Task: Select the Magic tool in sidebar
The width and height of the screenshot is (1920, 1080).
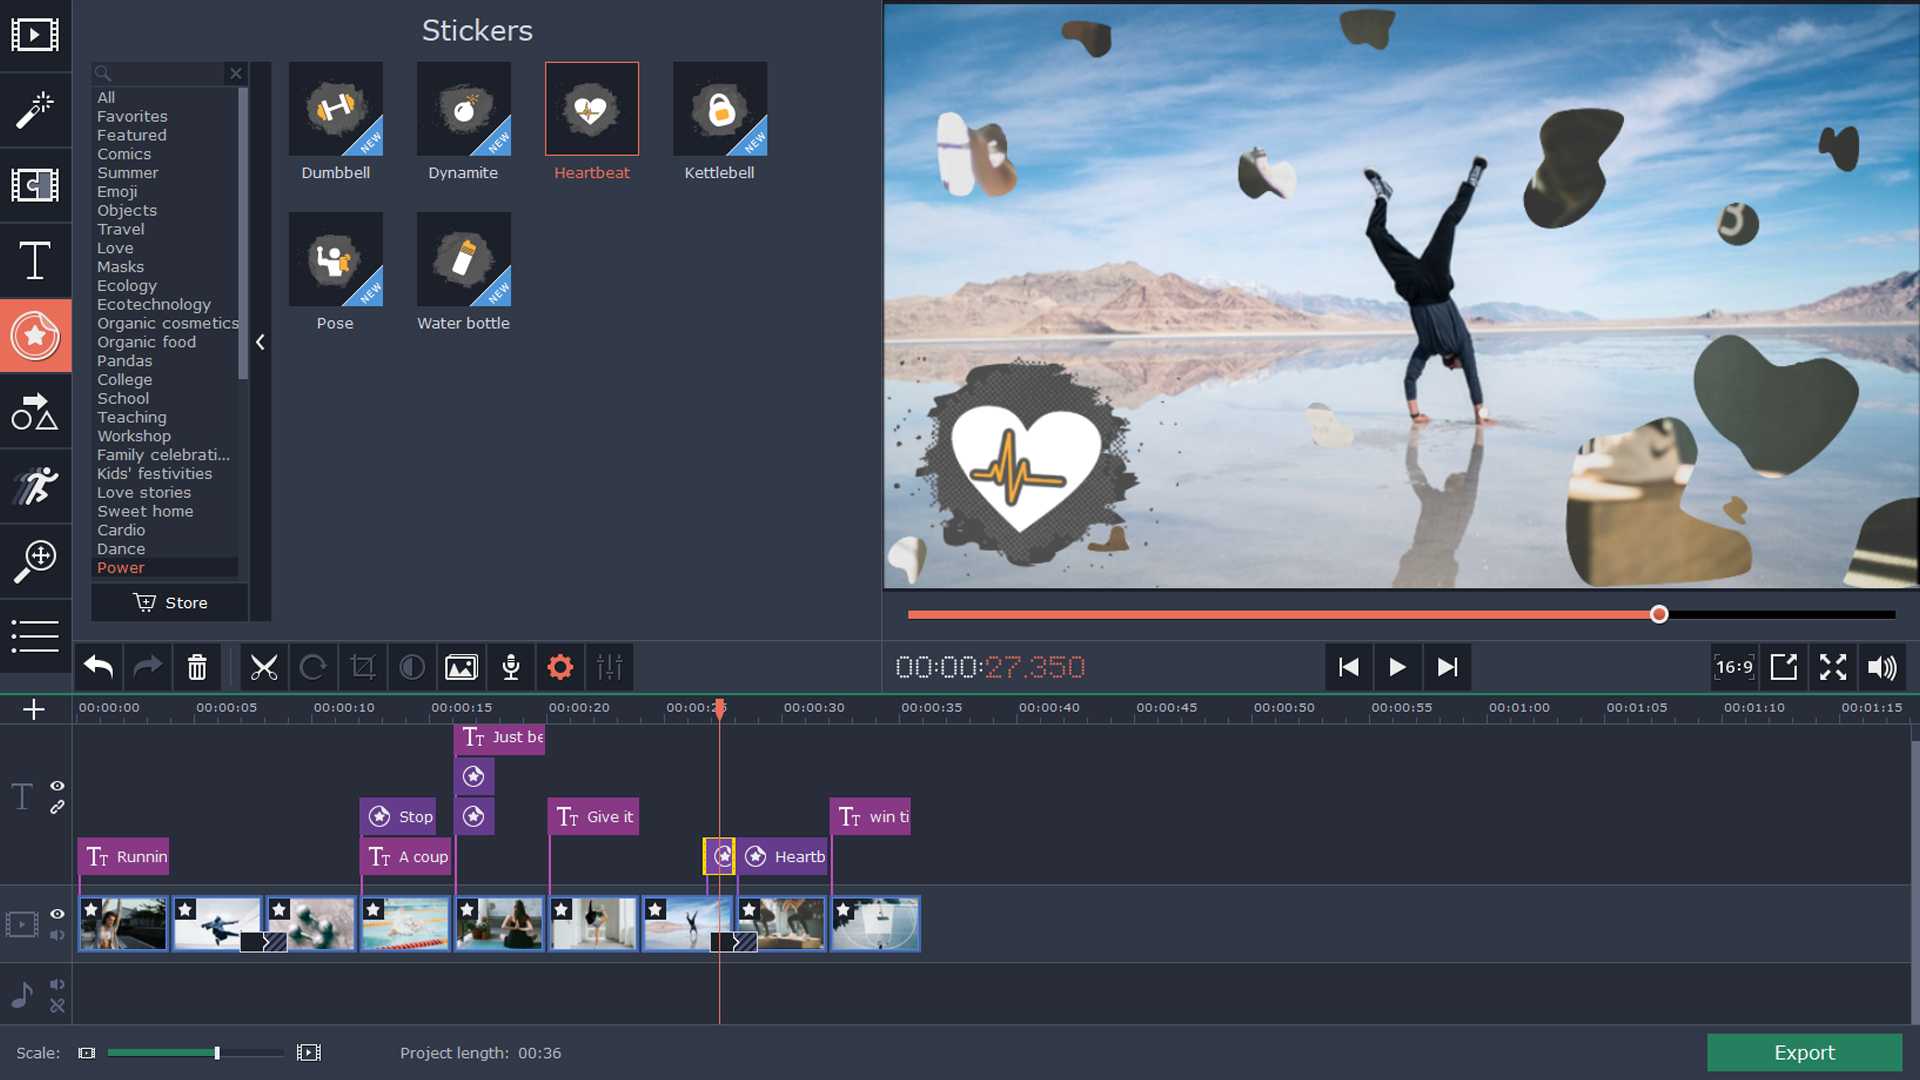Action: click(x=36, y=109)
